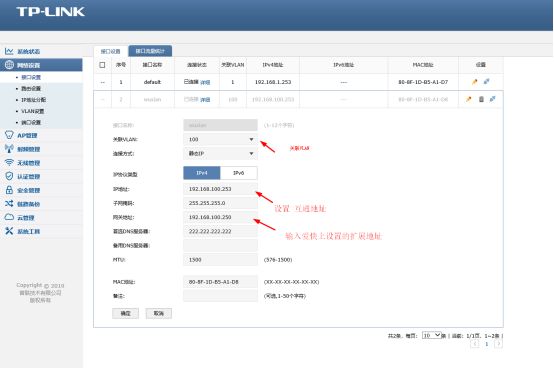
Task: Open the VLAN settings submenu item
Action: (x=33, y=111)
